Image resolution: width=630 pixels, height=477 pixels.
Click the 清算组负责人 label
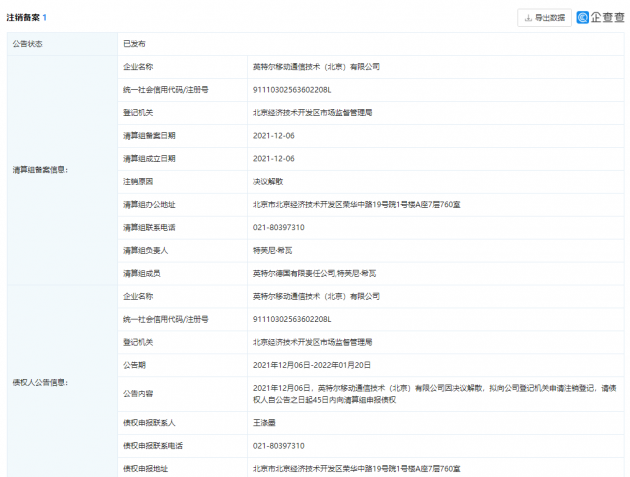coord(145,250)
